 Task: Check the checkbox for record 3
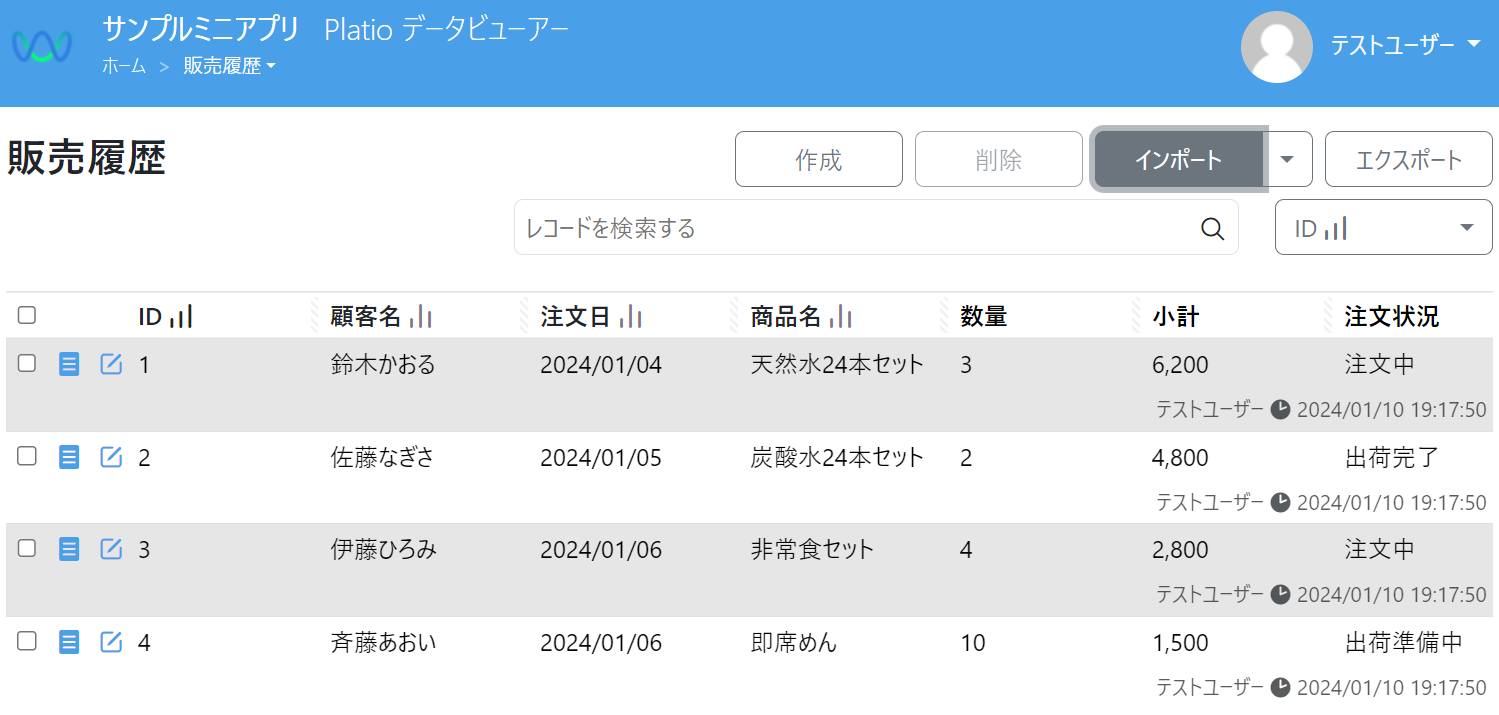[x=27, y=548]
